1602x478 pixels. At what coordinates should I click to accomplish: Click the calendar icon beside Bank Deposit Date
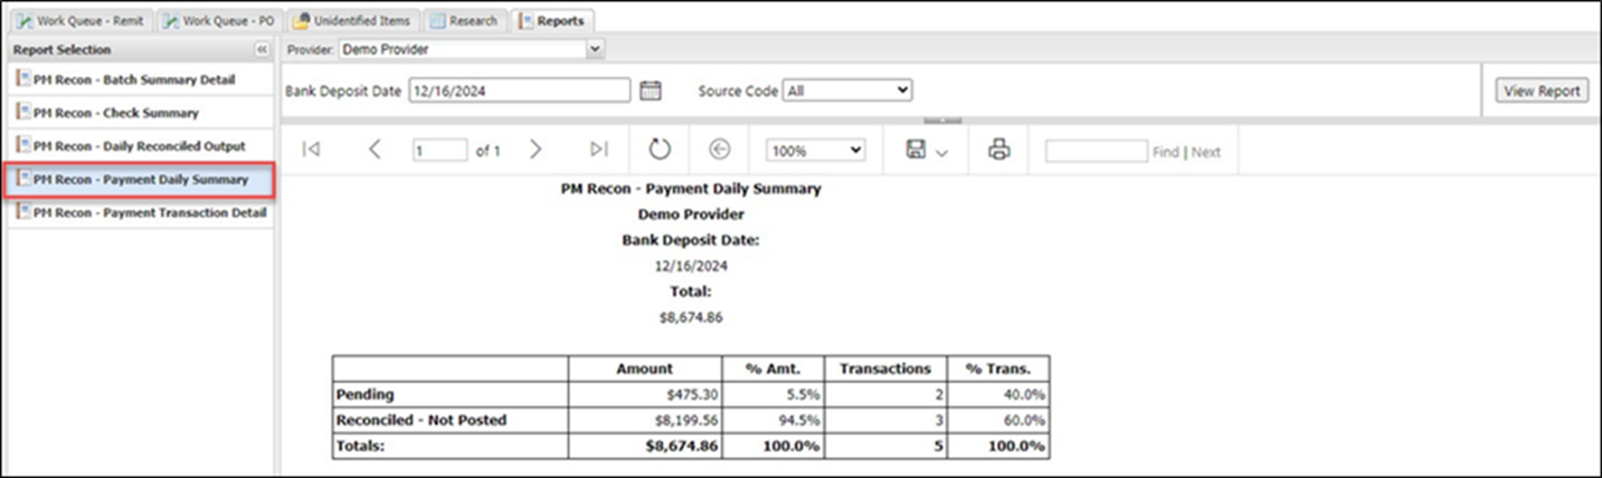click(x=650, y=91)
